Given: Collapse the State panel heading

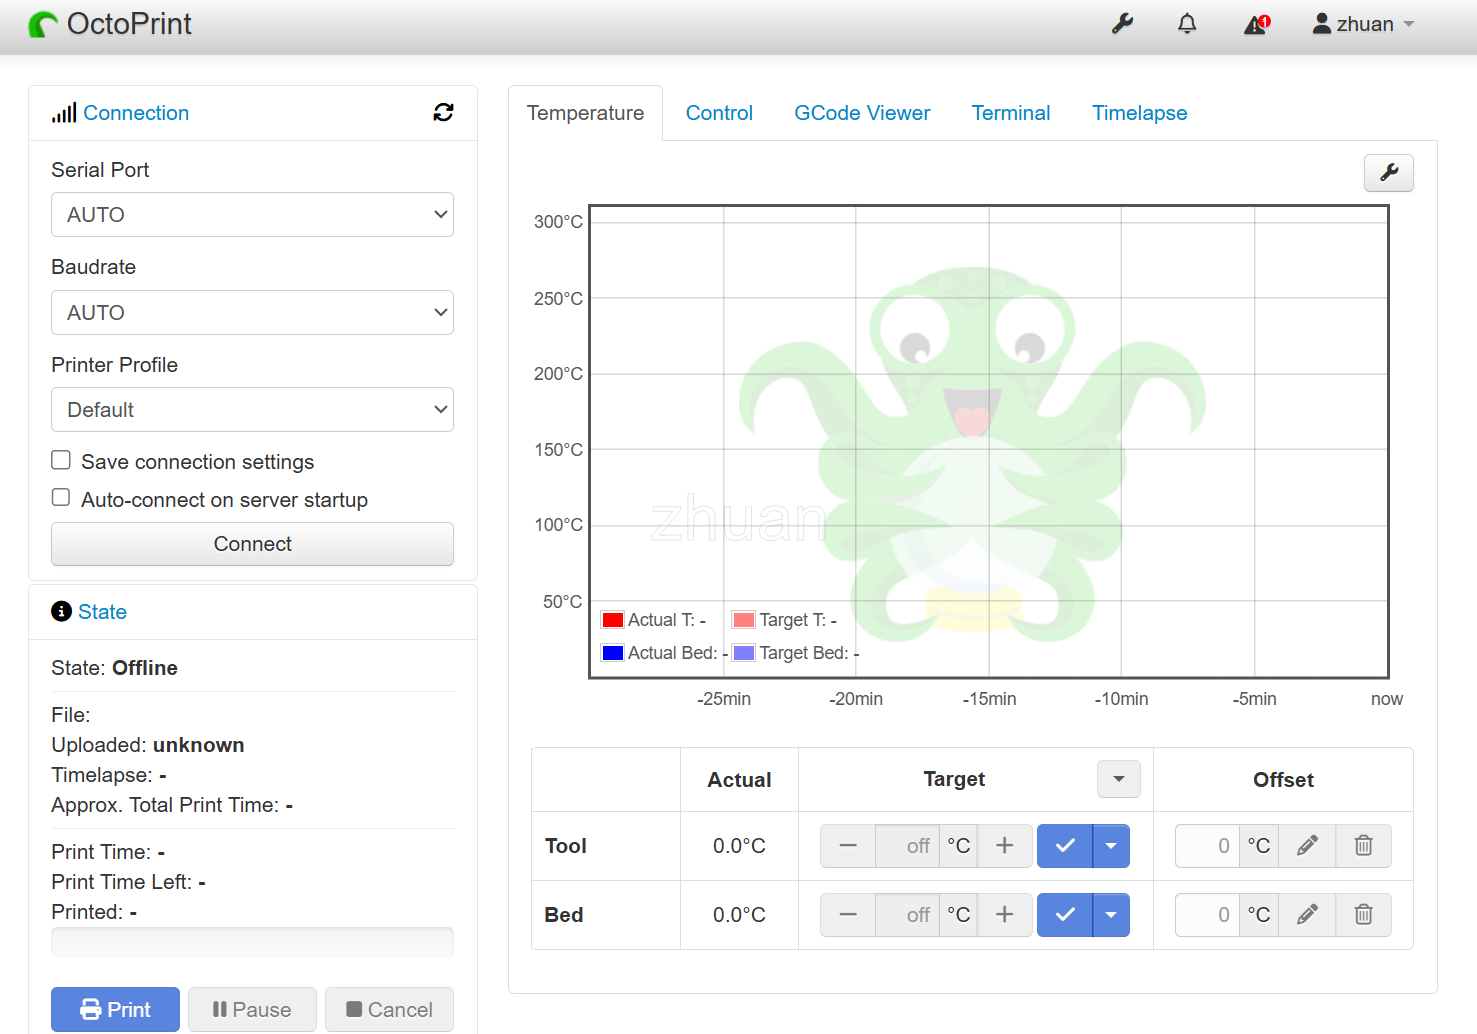Looking at the screenshot, I should (102, 612).
